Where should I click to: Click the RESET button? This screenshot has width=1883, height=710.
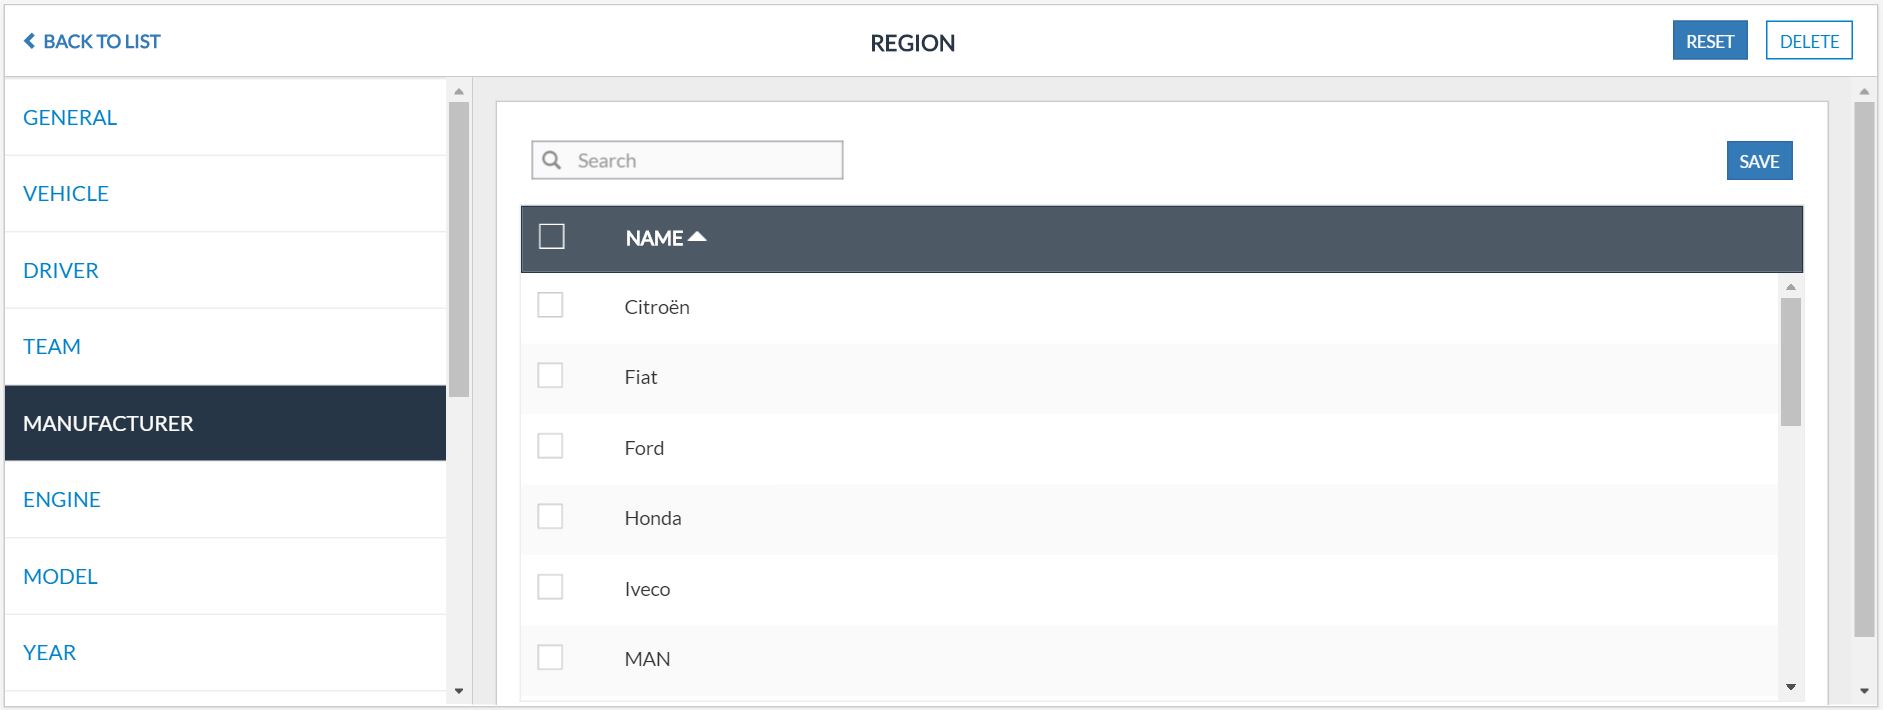(x=1709, y=41)
